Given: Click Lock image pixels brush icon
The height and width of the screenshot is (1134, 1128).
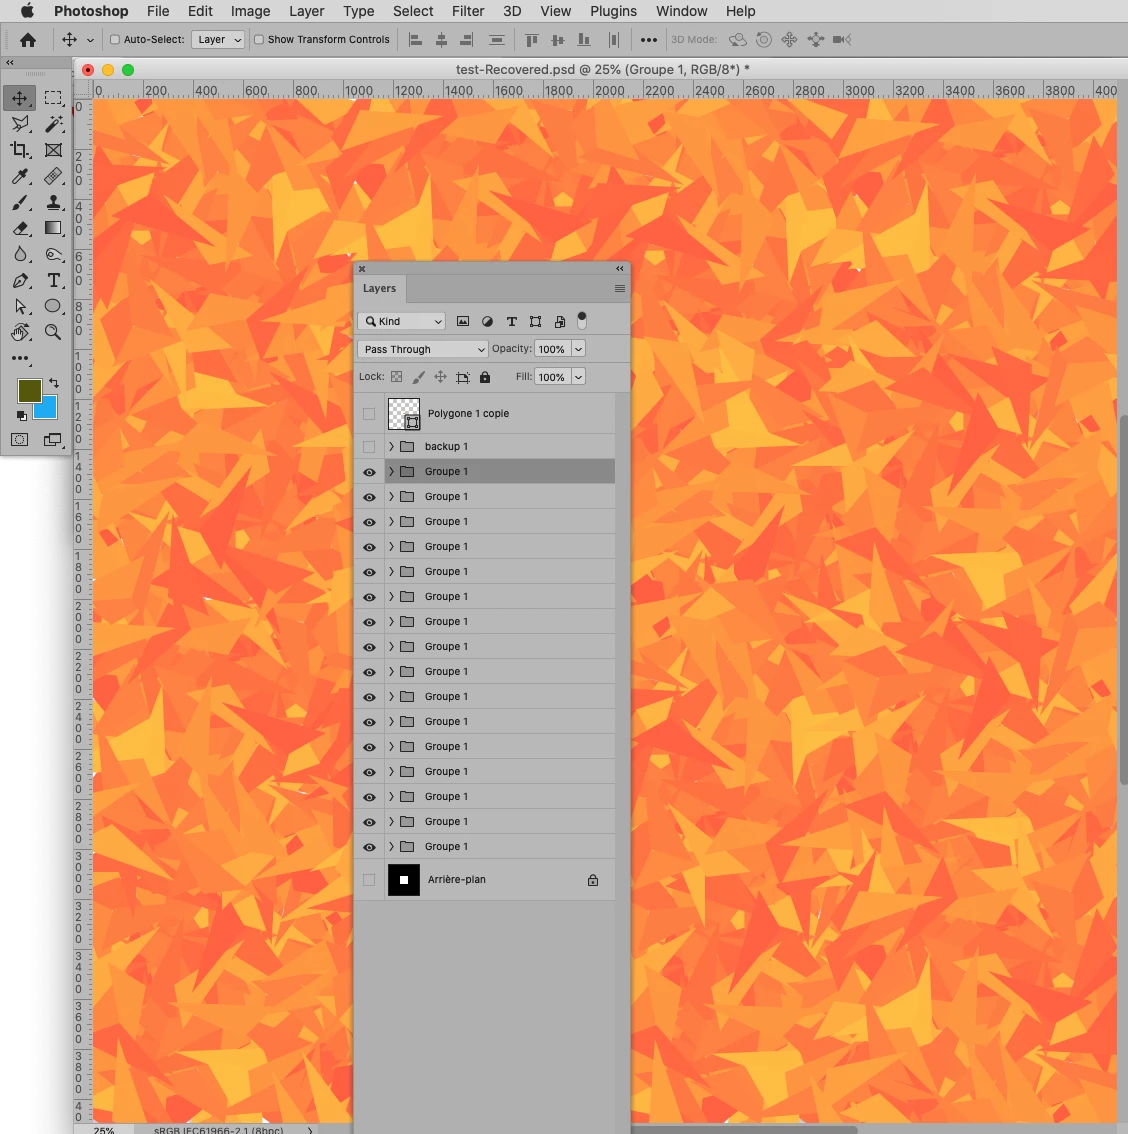Looking at the screenshot, I should [x=418, y=377].
